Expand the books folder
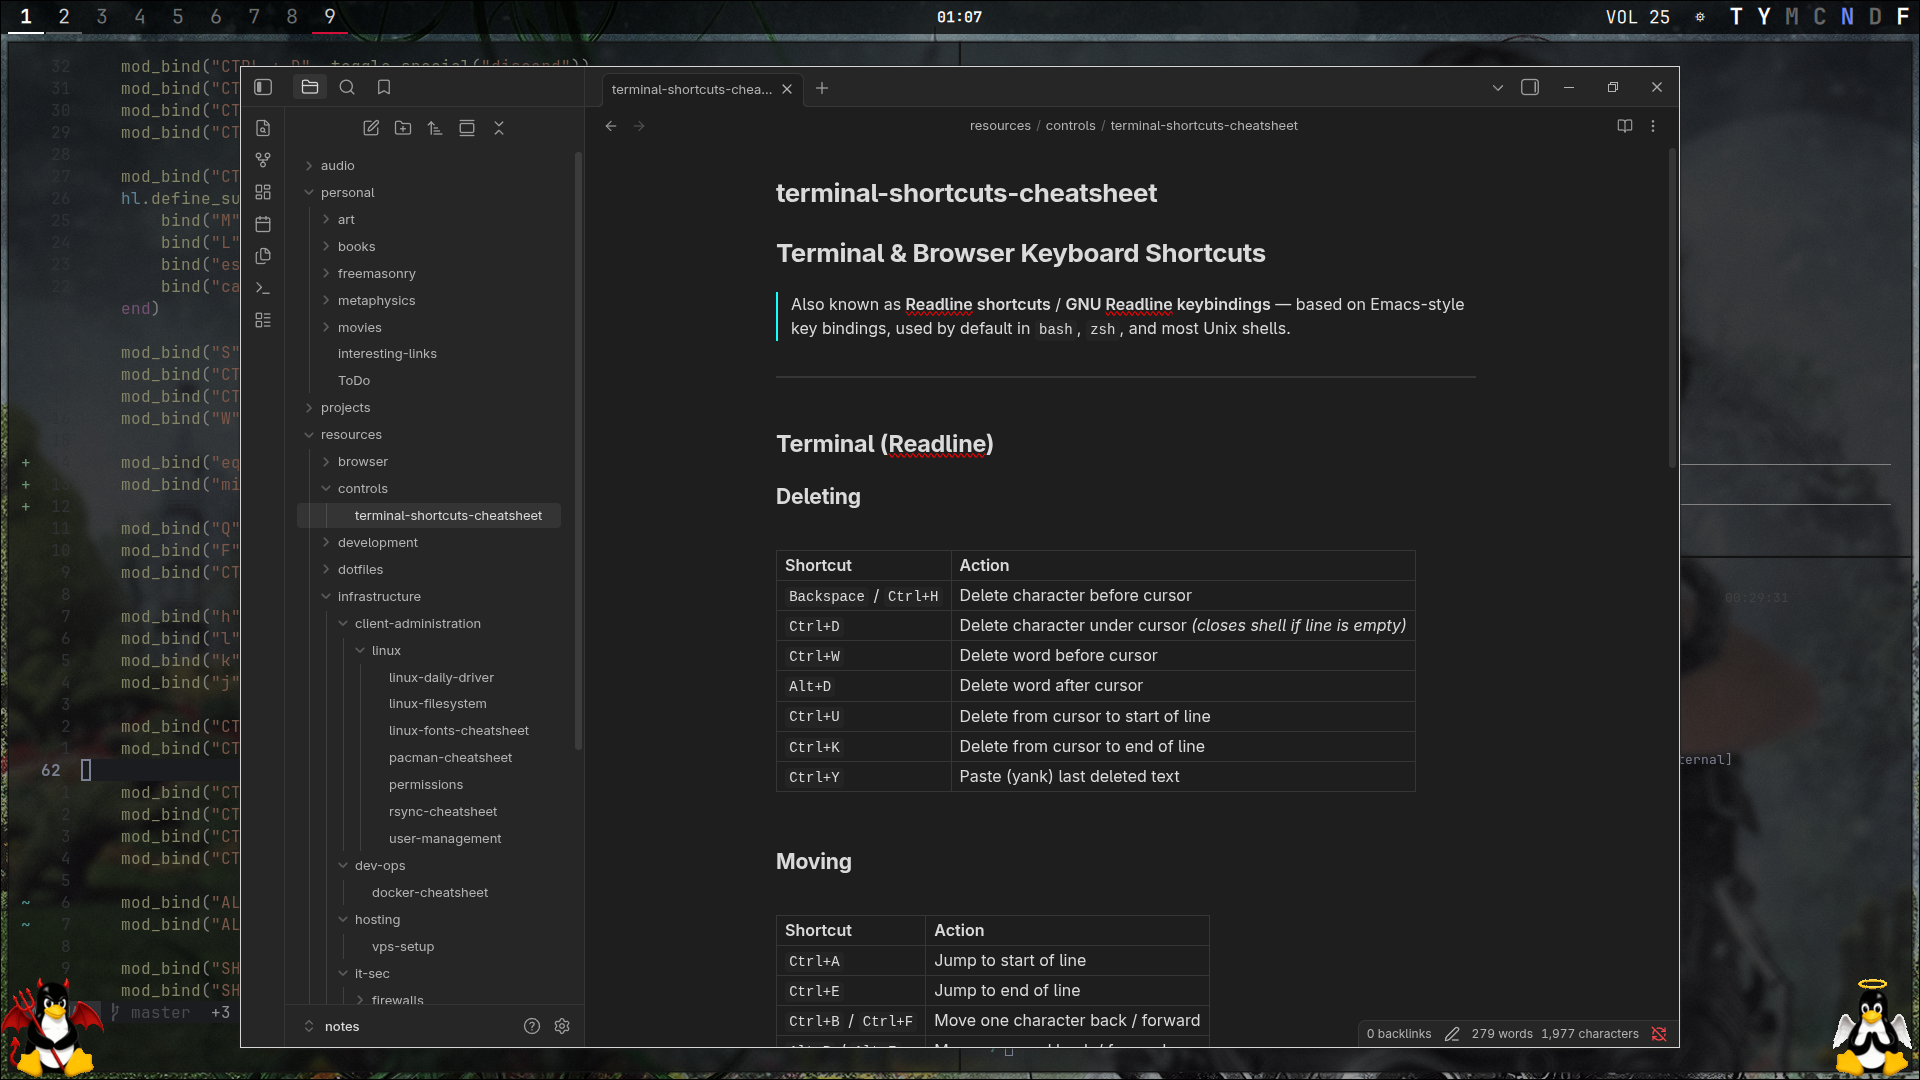This screenshot has height=1080, width=1920. (x=356, y=247)
